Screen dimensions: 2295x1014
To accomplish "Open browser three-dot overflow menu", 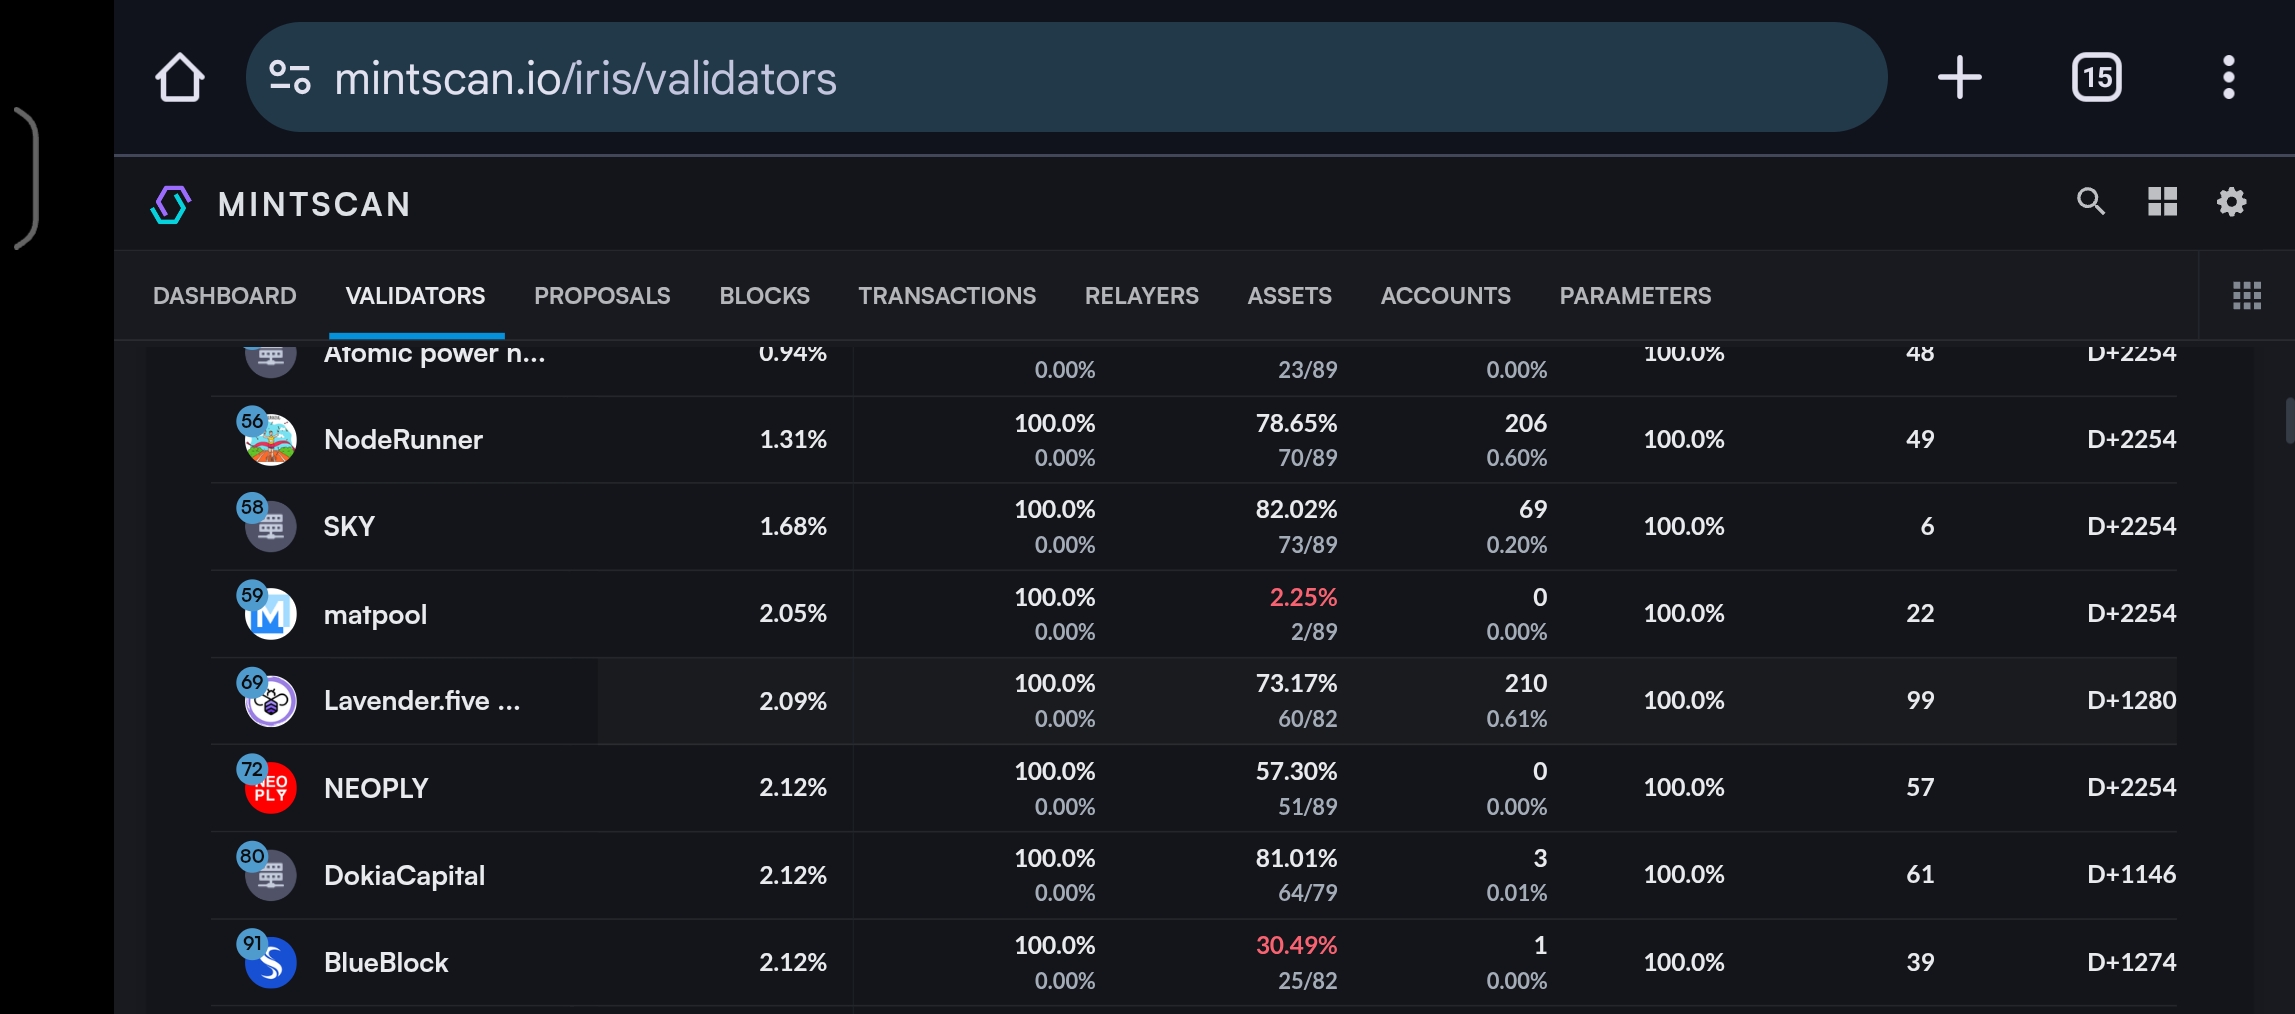I will coord(2228,78).
